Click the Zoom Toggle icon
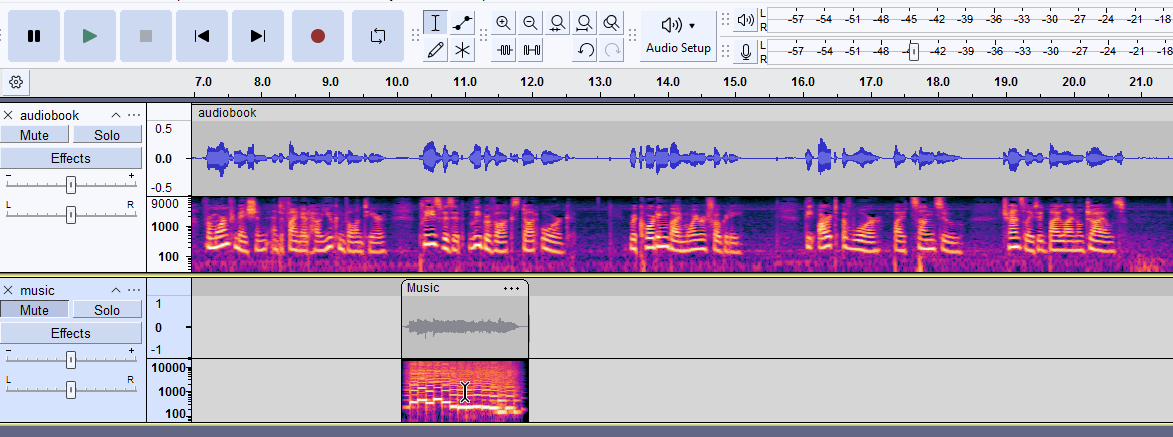 (x=612, y=22)
